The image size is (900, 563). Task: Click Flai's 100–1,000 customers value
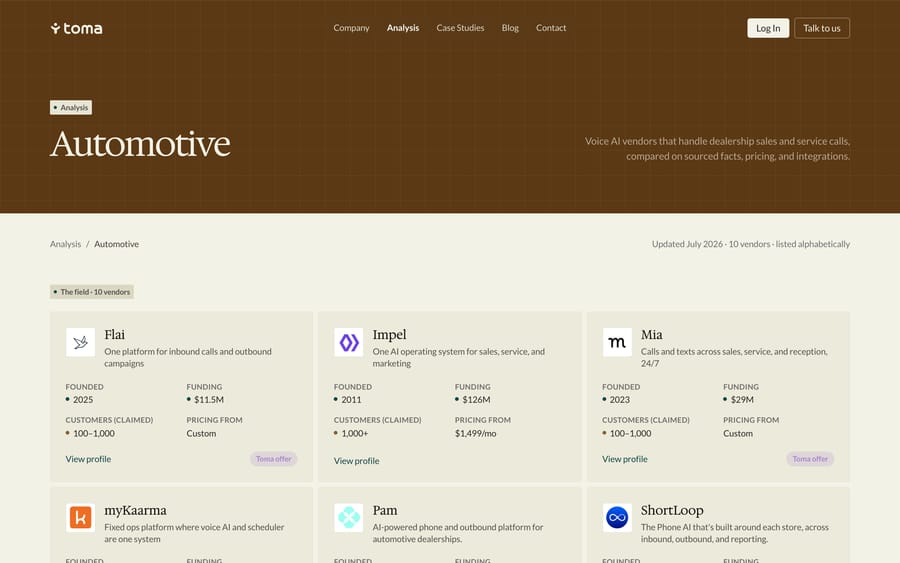pos(94,433)
